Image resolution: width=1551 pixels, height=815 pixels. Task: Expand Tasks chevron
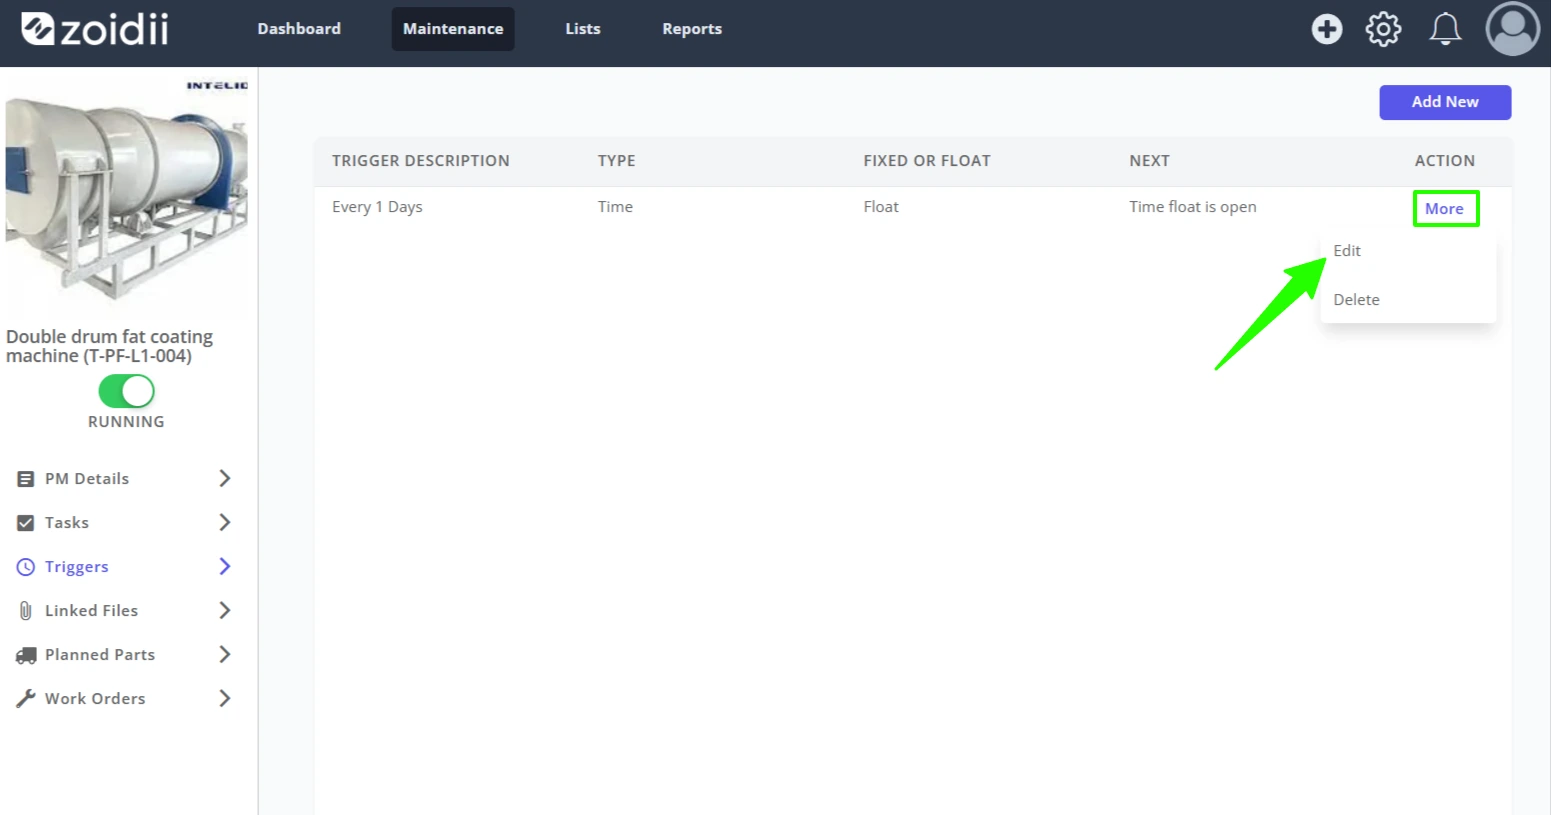point(225,523)
